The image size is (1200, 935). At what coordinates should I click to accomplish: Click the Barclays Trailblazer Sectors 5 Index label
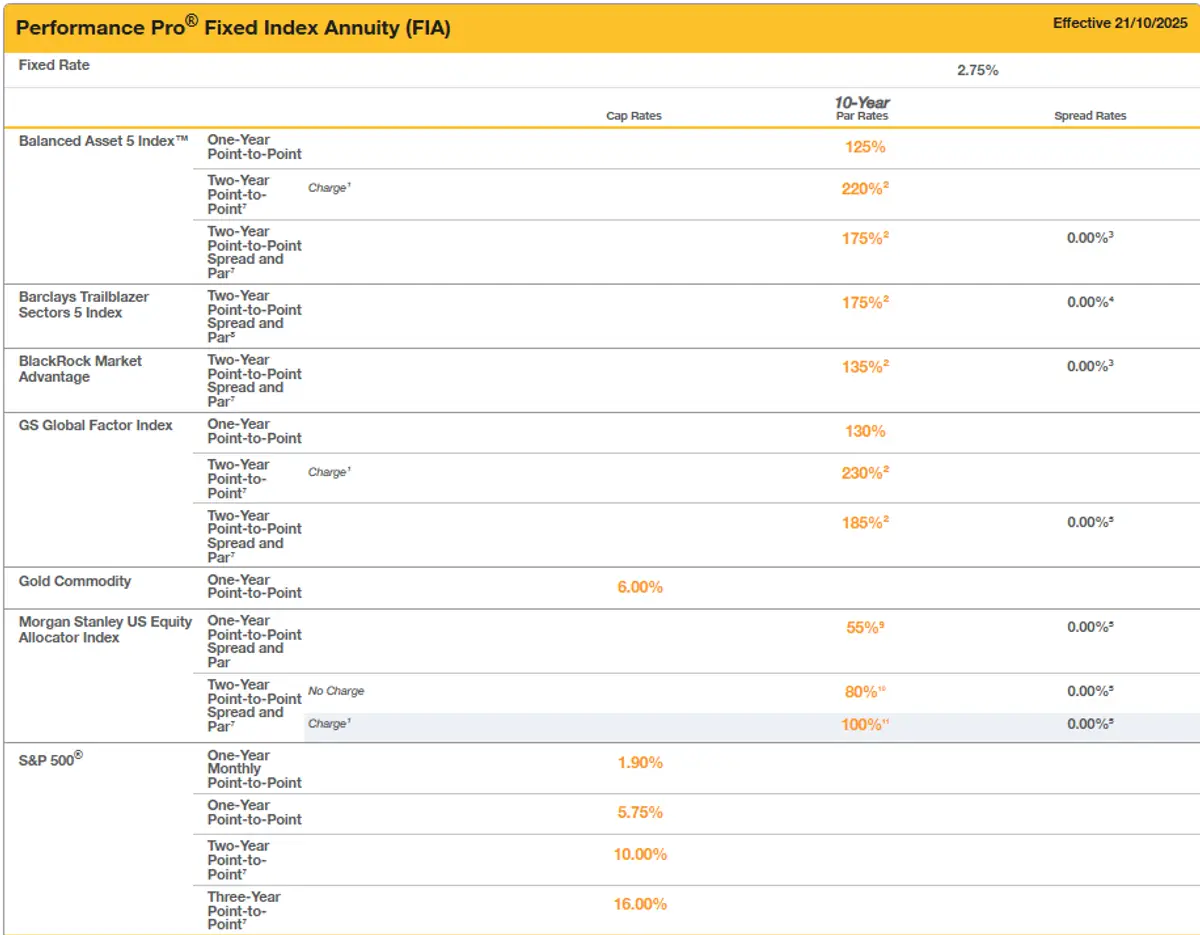click(84, 303)
